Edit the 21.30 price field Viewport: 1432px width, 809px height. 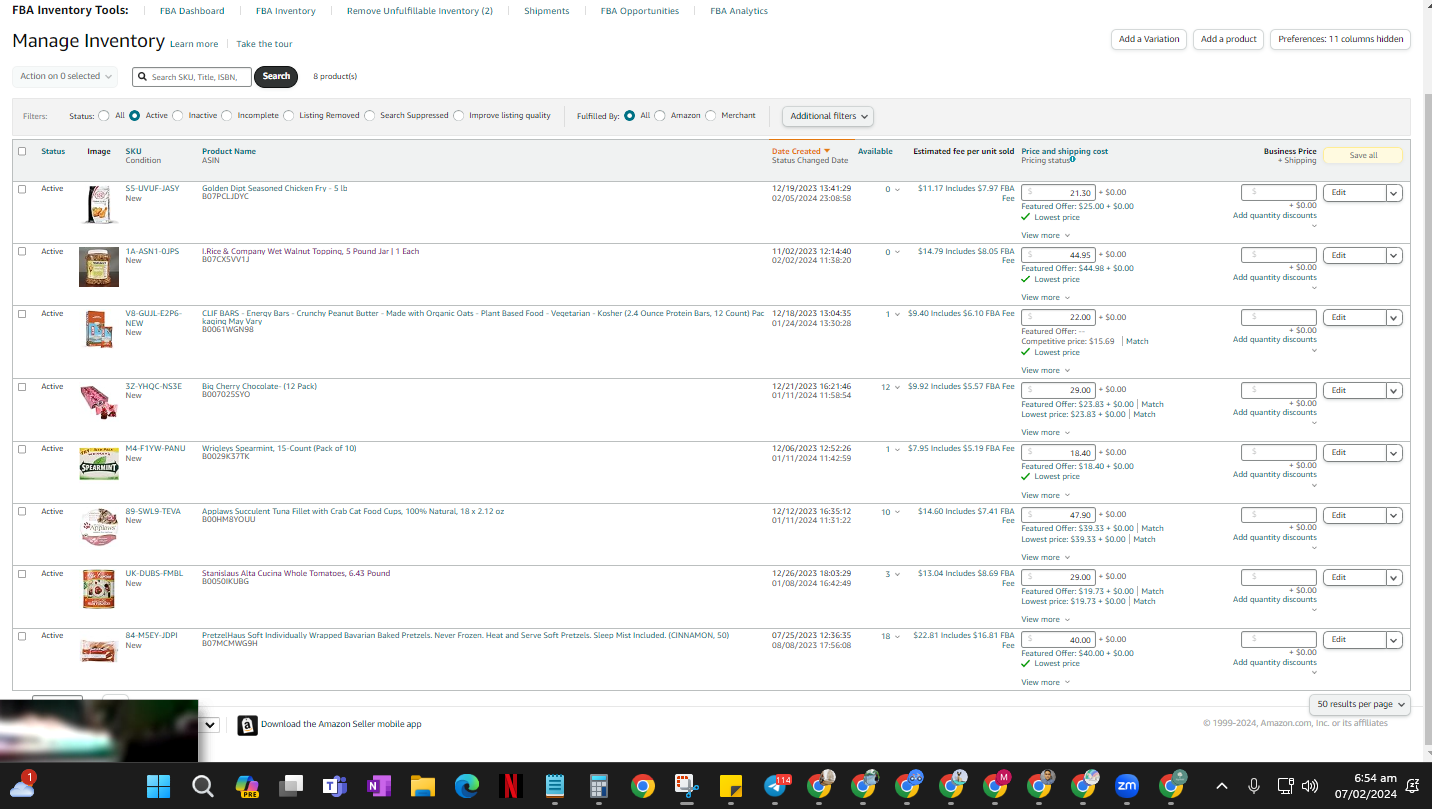[1058, 193]
